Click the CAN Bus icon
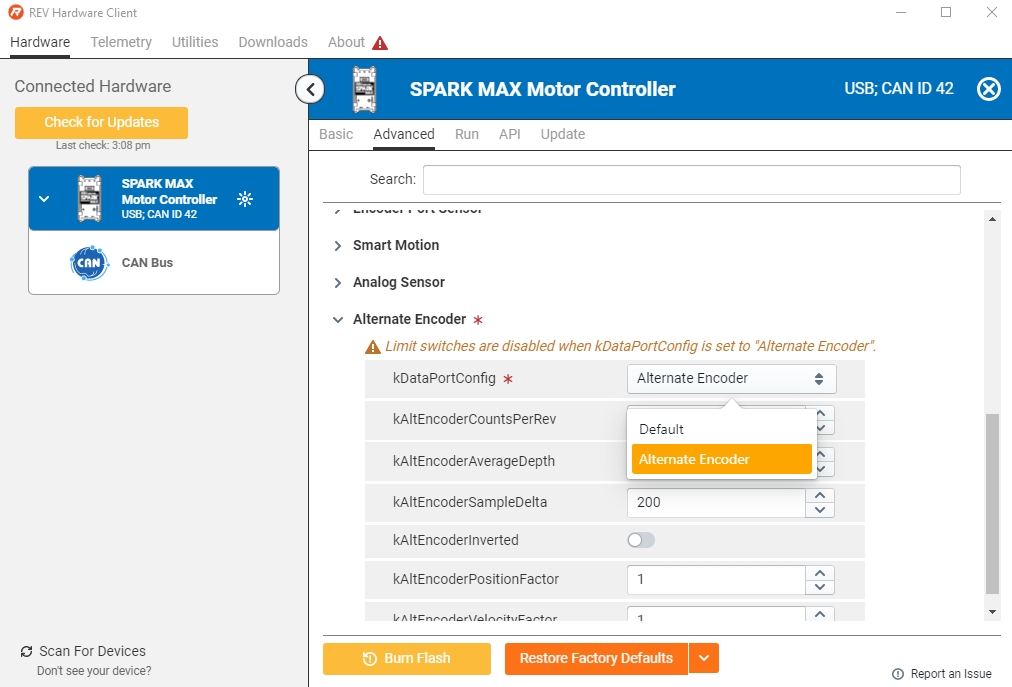1012x687 pixels. click(x=88, y=263)
